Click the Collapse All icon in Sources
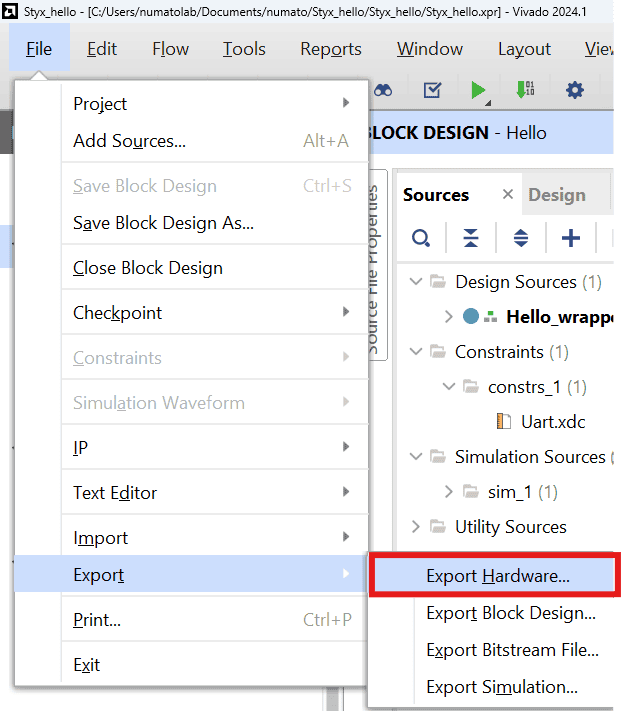The width and height of the screenshot is (621, 711). 471,238
